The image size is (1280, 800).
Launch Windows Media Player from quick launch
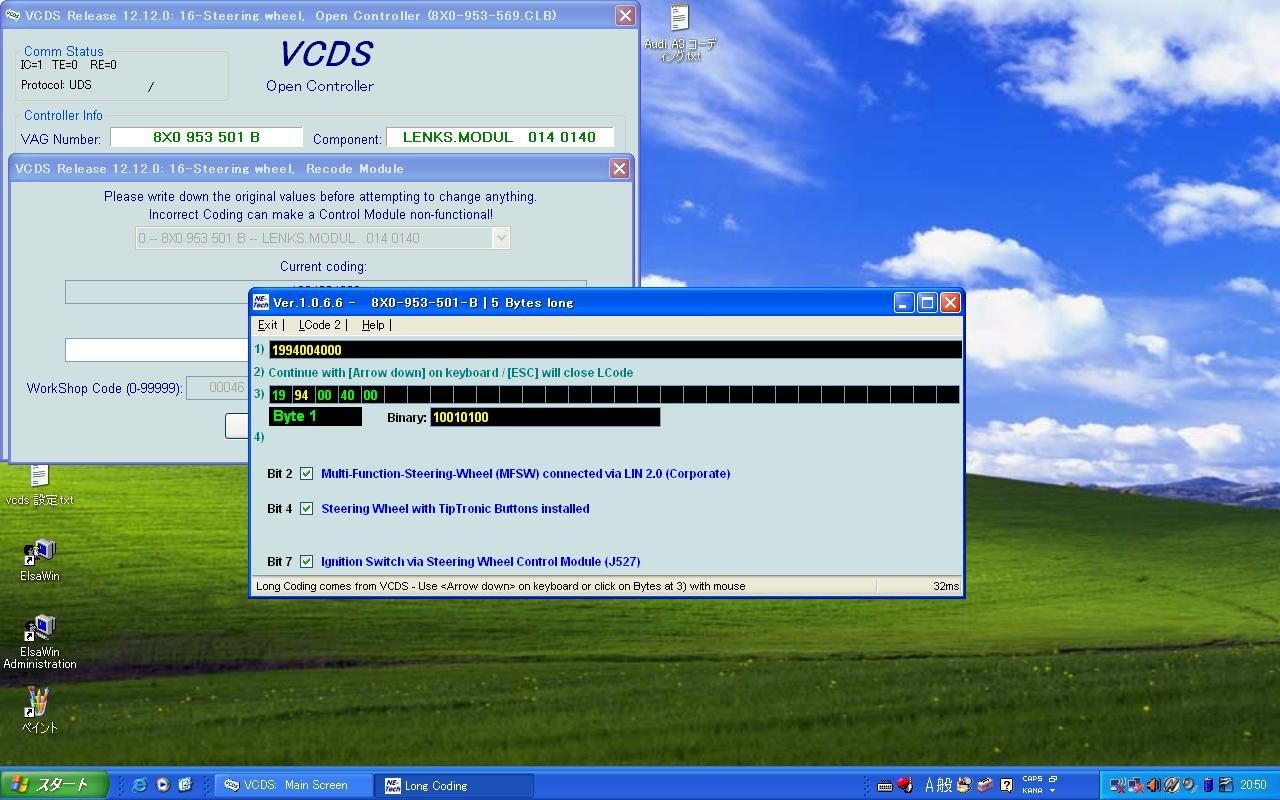pyautogui.click(x=162, y=785)
